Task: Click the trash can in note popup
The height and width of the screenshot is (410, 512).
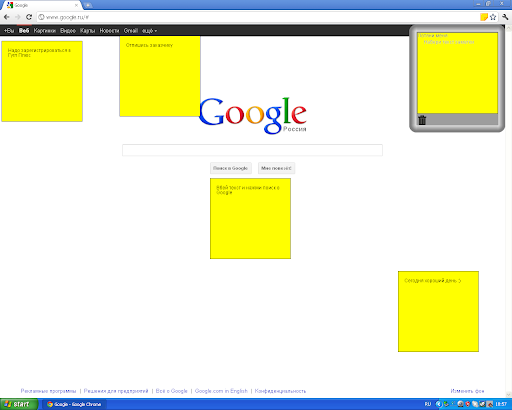Action: [x=422, y=120]
